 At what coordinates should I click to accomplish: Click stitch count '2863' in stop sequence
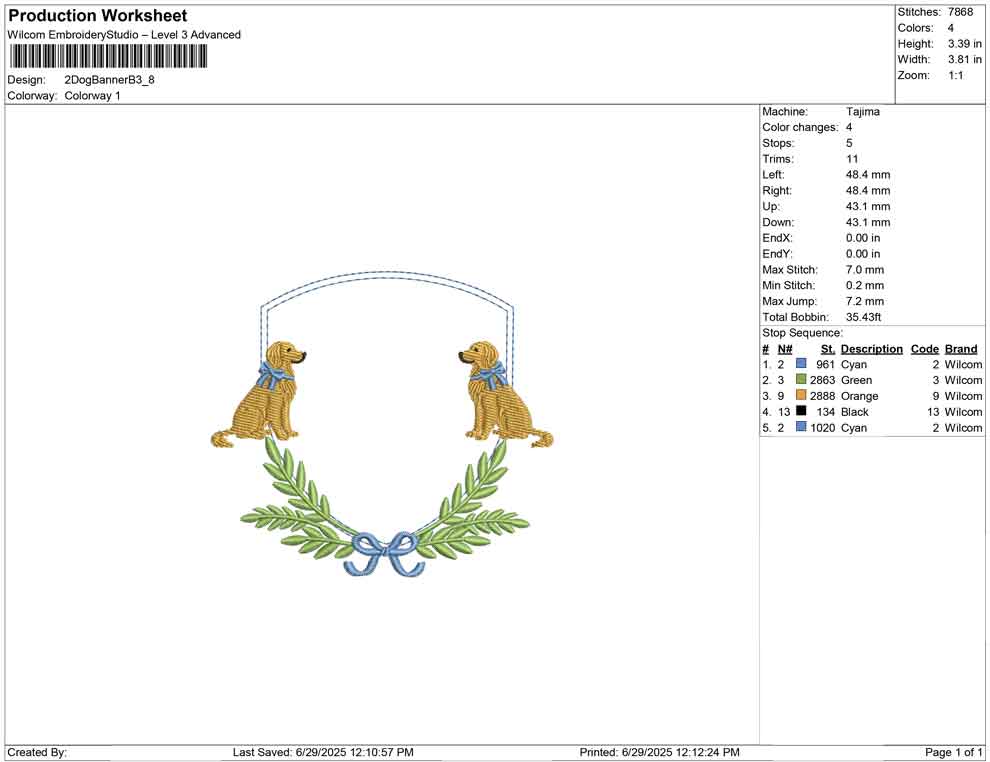(822, 380)
